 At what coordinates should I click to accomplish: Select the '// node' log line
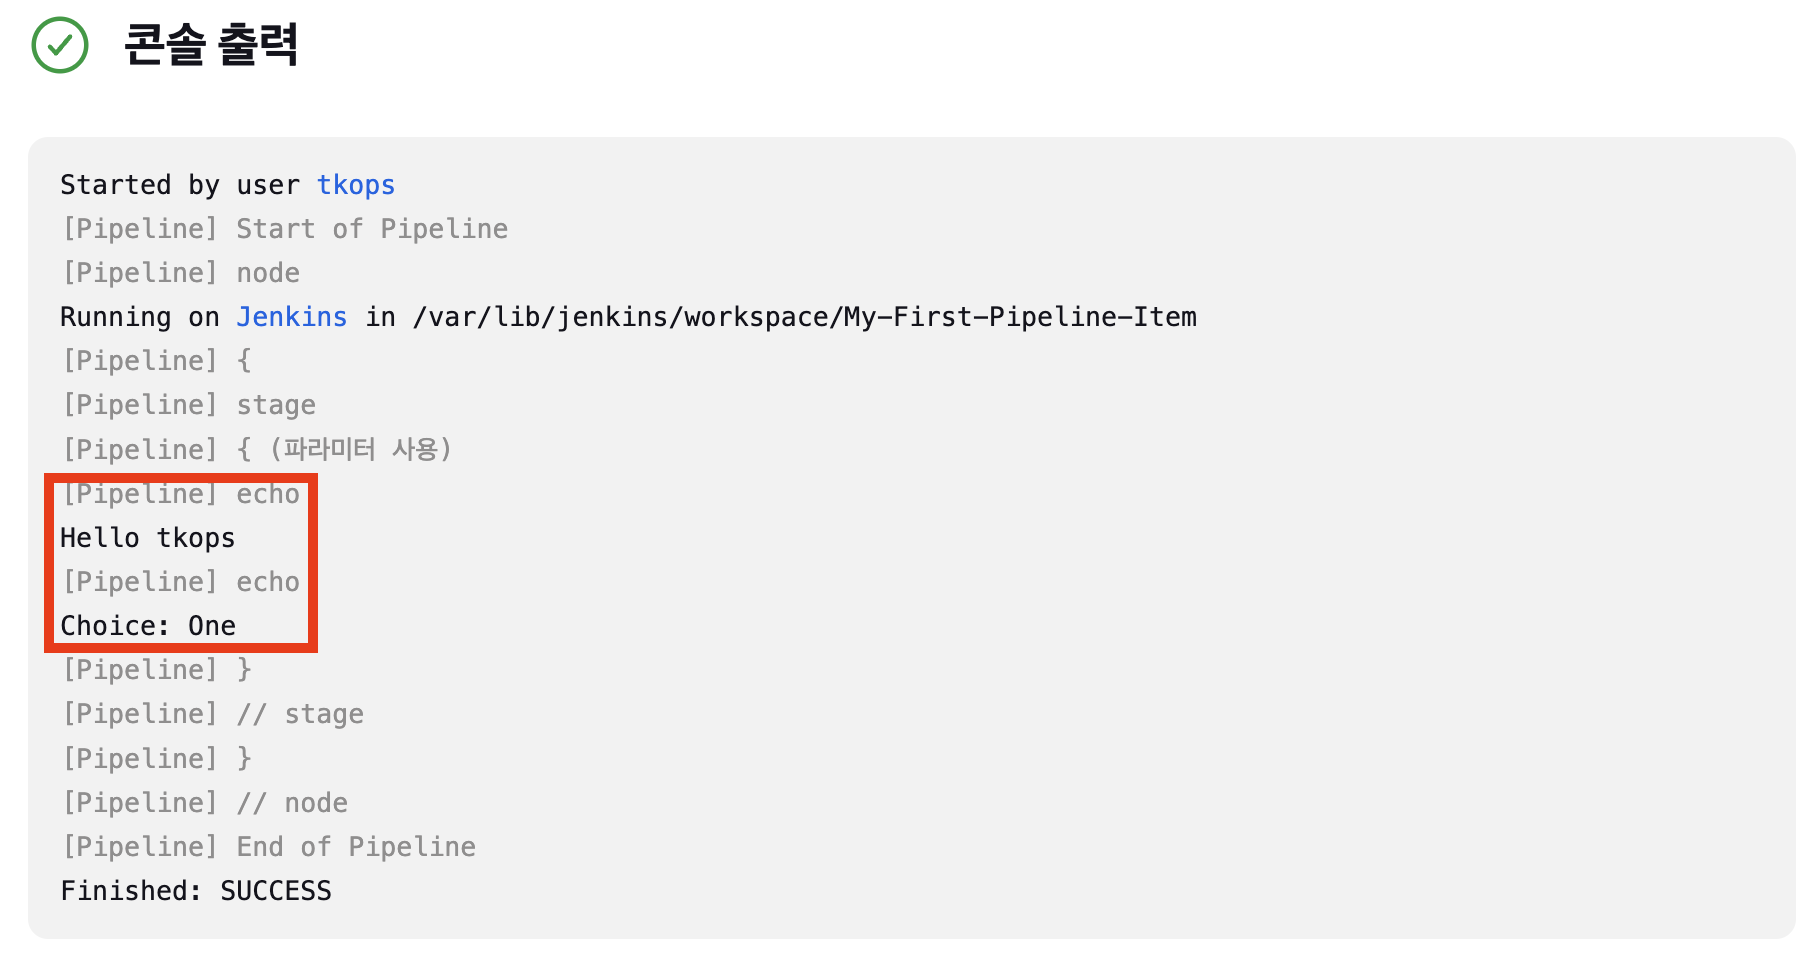click(205, 803)
